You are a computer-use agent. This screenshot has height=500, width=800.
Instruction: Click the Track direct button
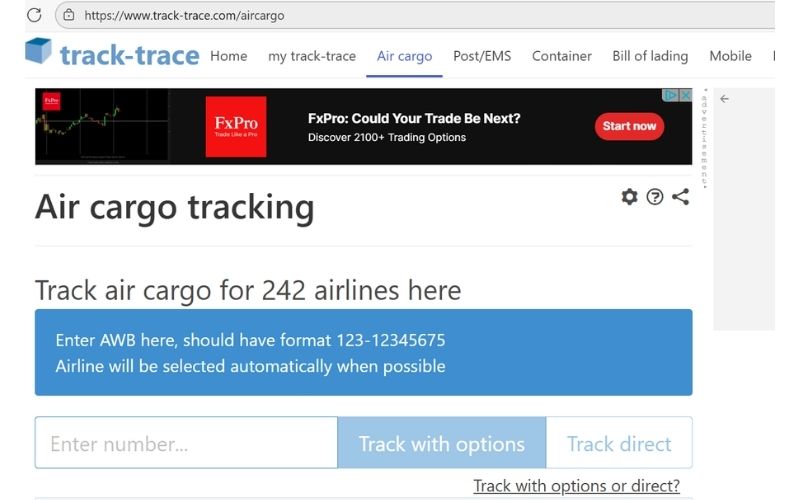(x=619, y=443)
